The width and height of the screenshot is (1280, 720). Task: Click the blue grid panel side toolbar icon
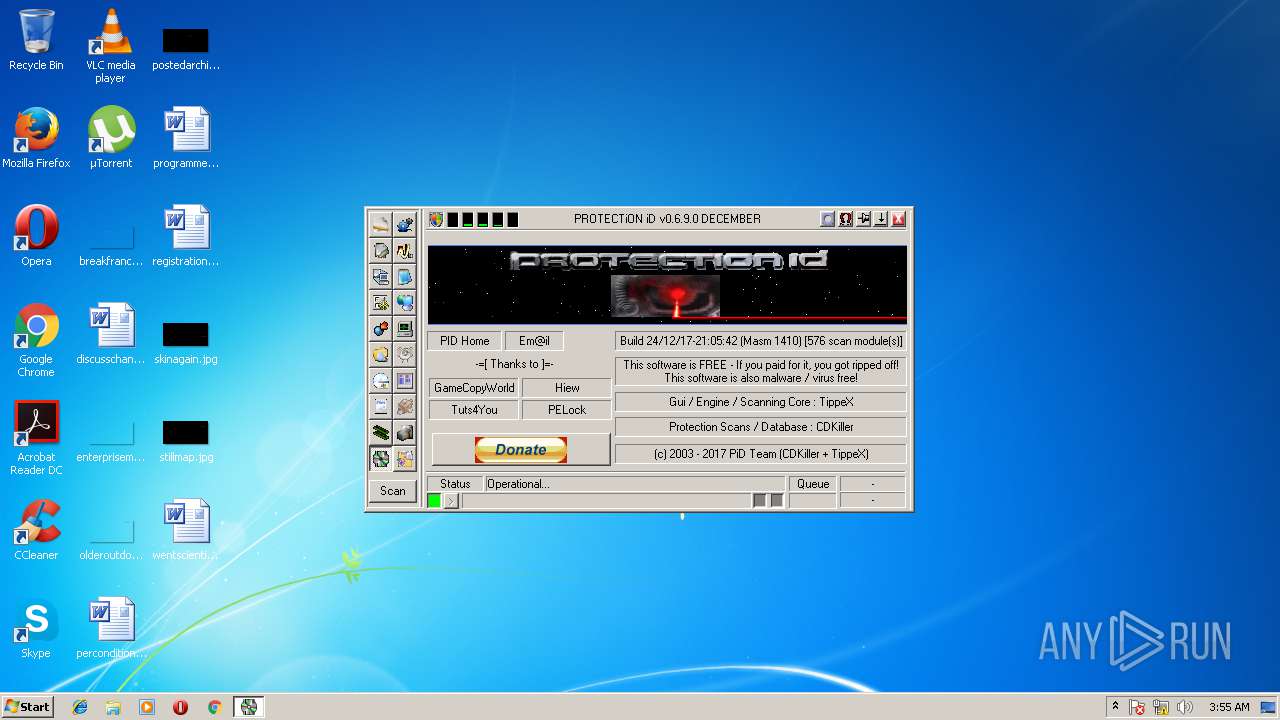(405, 380)
